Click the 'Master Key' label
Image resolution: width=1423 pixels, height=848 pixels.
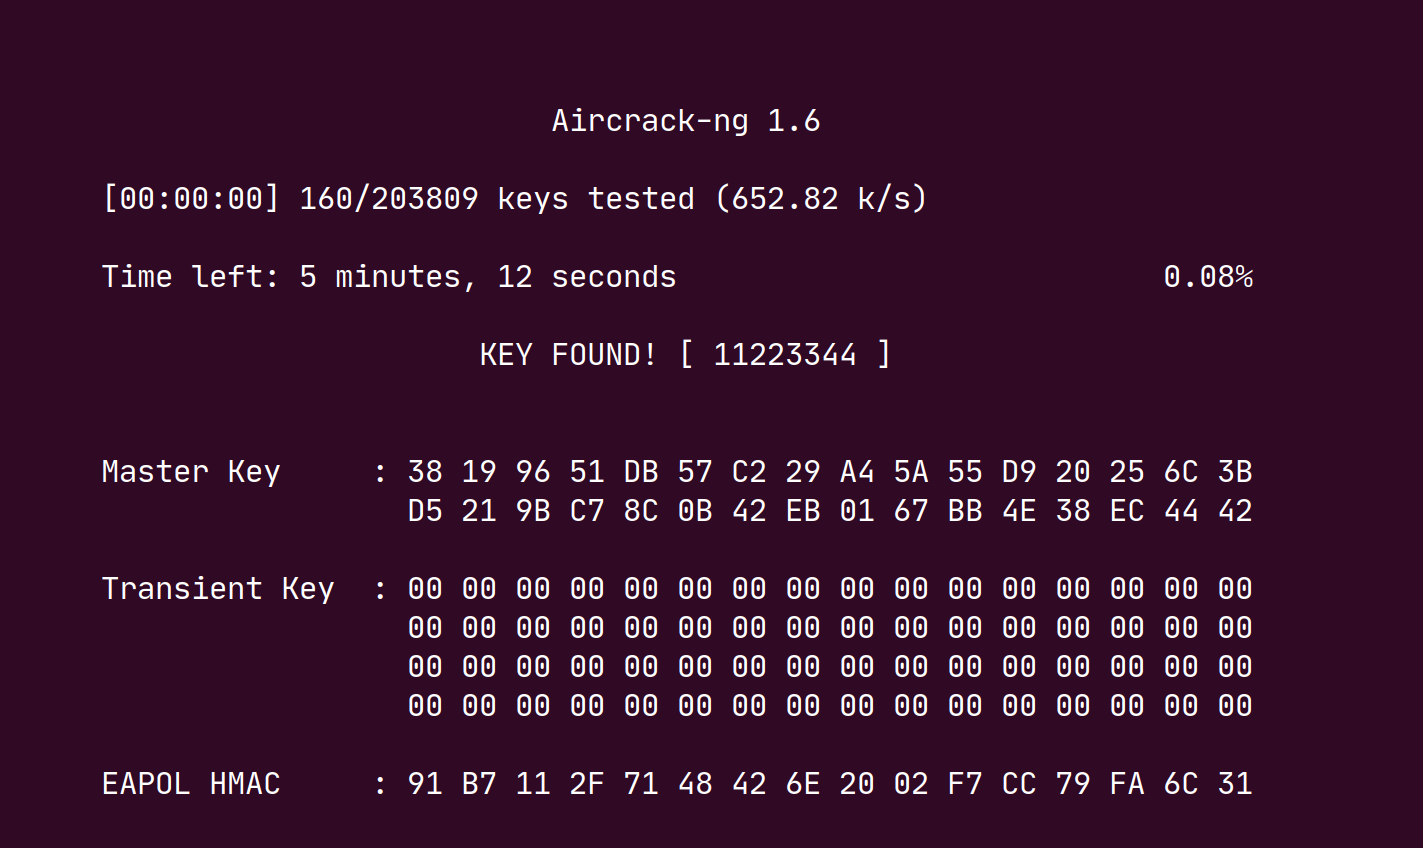(x=191, y=472)
